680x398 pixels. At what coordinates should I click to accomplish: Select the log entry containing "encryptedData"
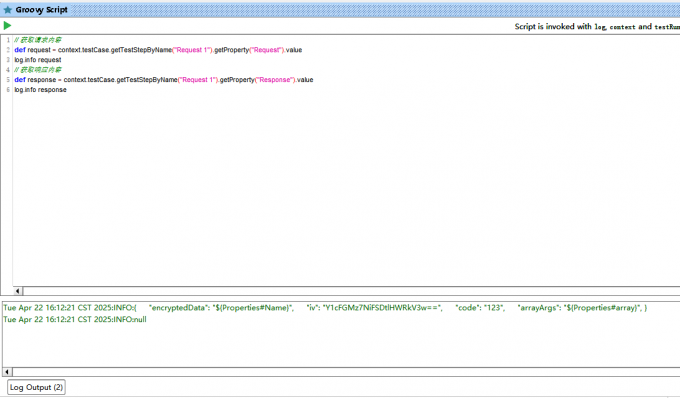(x=325, y=308)
